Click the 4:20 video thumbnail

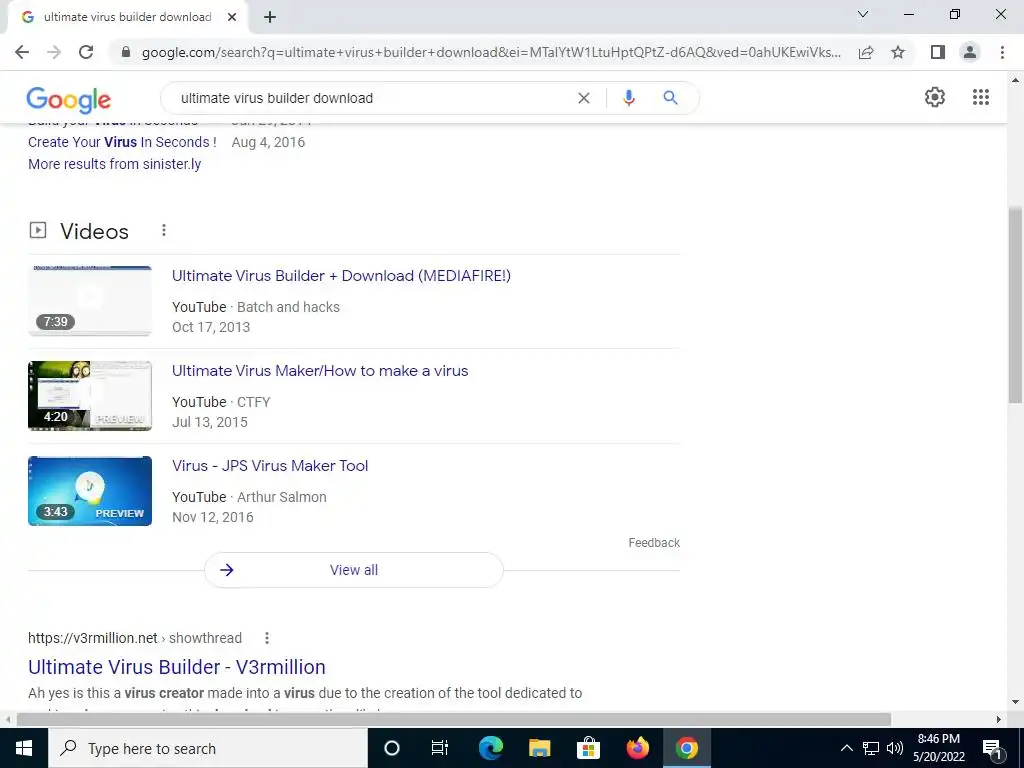(x=90, y=396)
